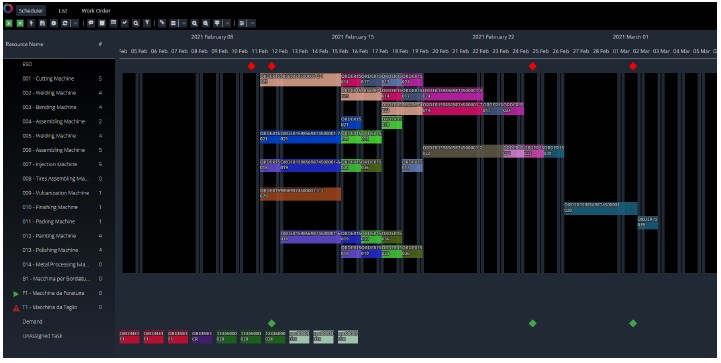
Task: Click the checkmark icon in toolbar
Action: point(125,23)
